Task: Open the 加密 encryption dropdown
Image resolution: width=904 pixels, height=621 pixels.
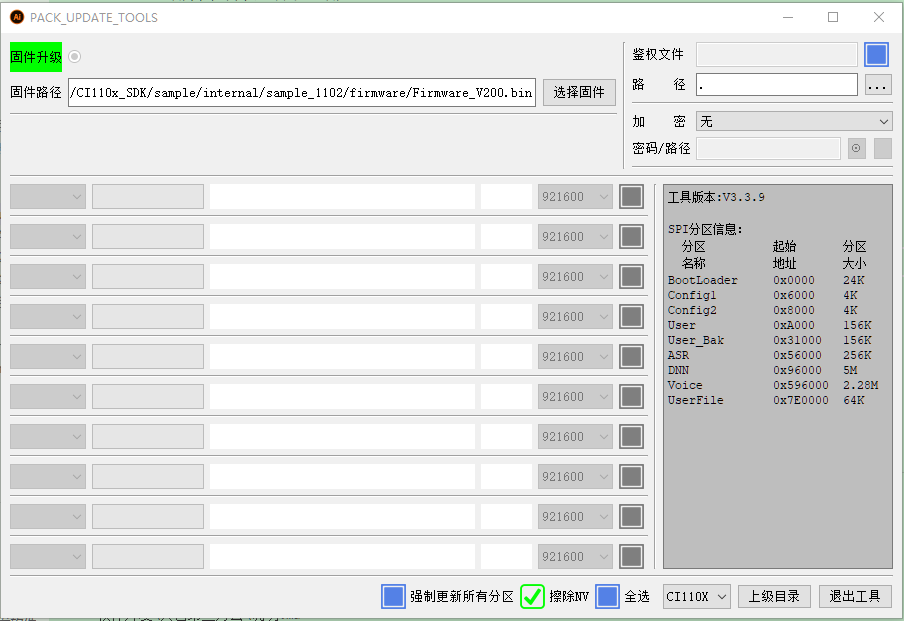Action: pyautogui.click(x=794, y=121)
